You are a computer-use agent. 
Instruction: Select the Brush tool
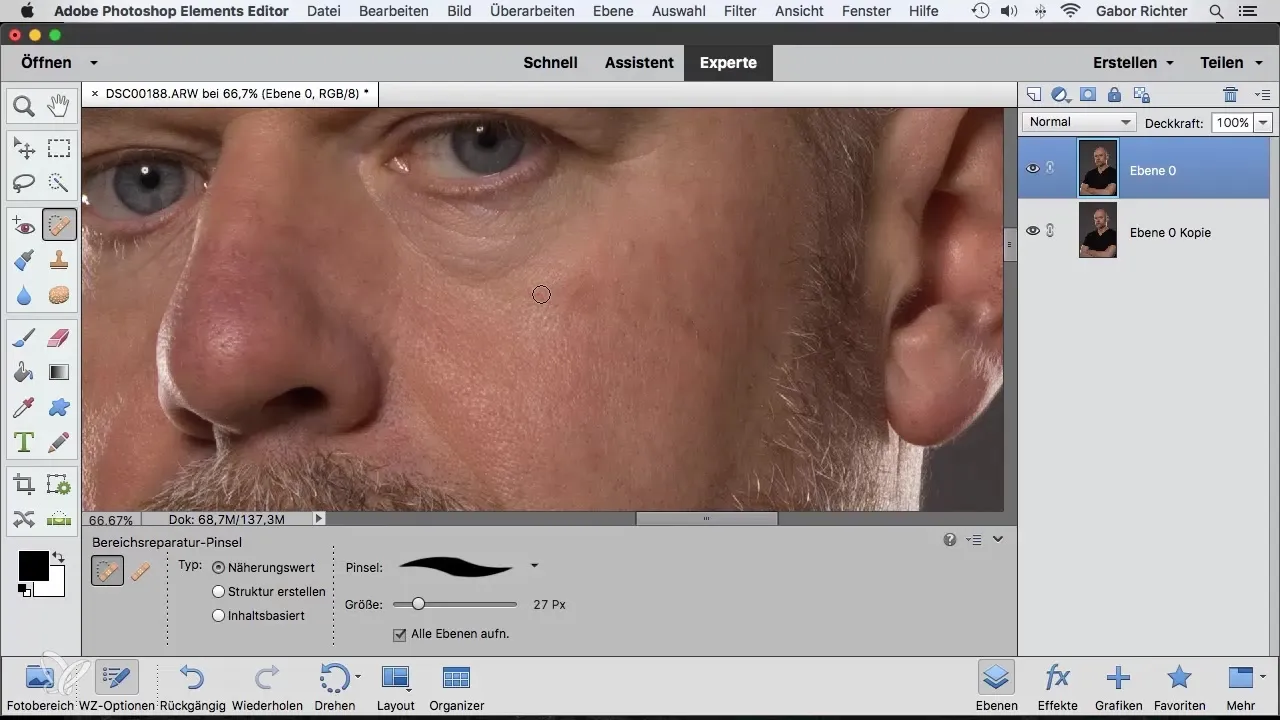pos(24,339)
